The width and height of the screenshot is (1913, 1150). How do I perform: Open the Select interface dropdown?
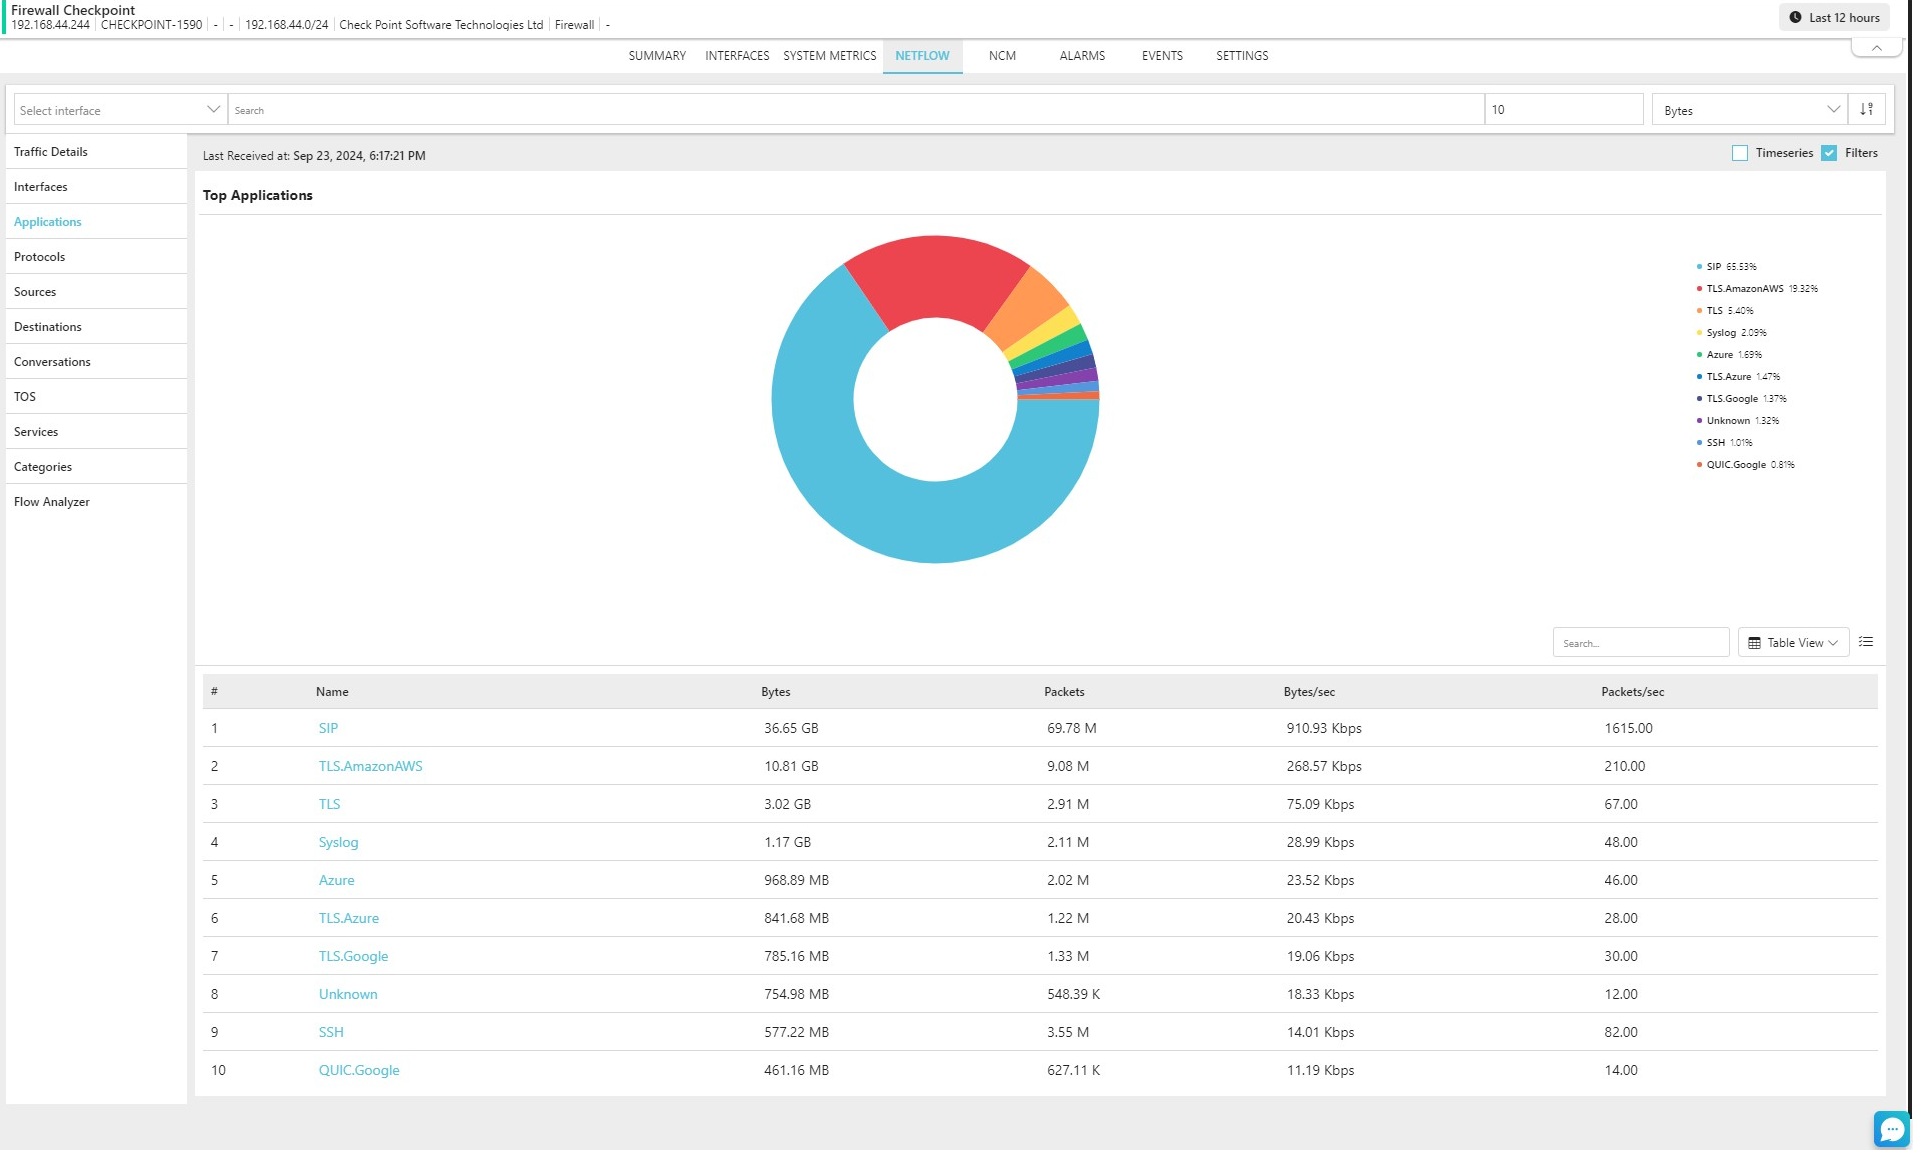(x=117, y=110)
